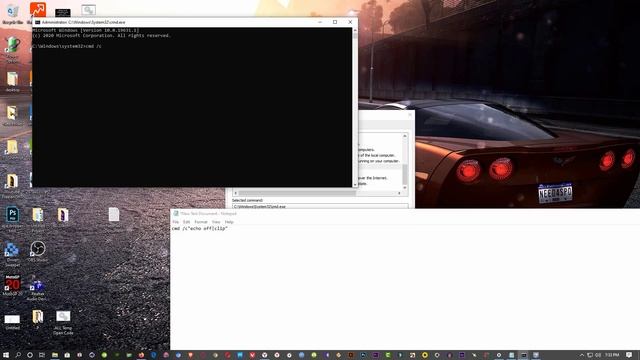Screen dimensions: 640x360
Task: Open the blank document icon on desktop
Action: pyautogui.click(x=114, y=214)
